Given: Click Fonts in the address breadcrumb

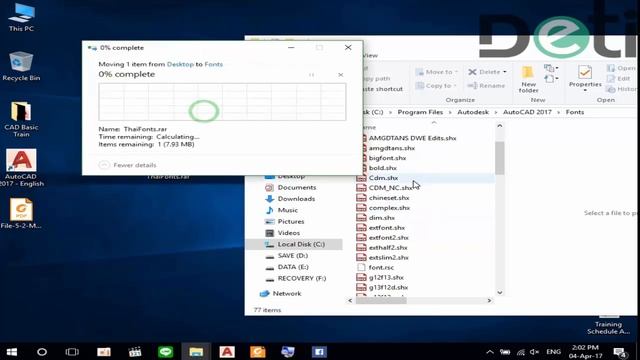Looking at the screenshot, I should pos(575,112).
